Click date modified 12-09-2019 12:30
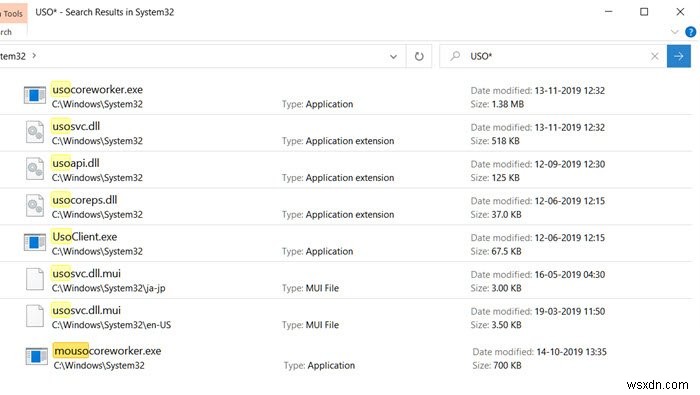Viewport: 700px width, 395px height. [x=569, y=164]
